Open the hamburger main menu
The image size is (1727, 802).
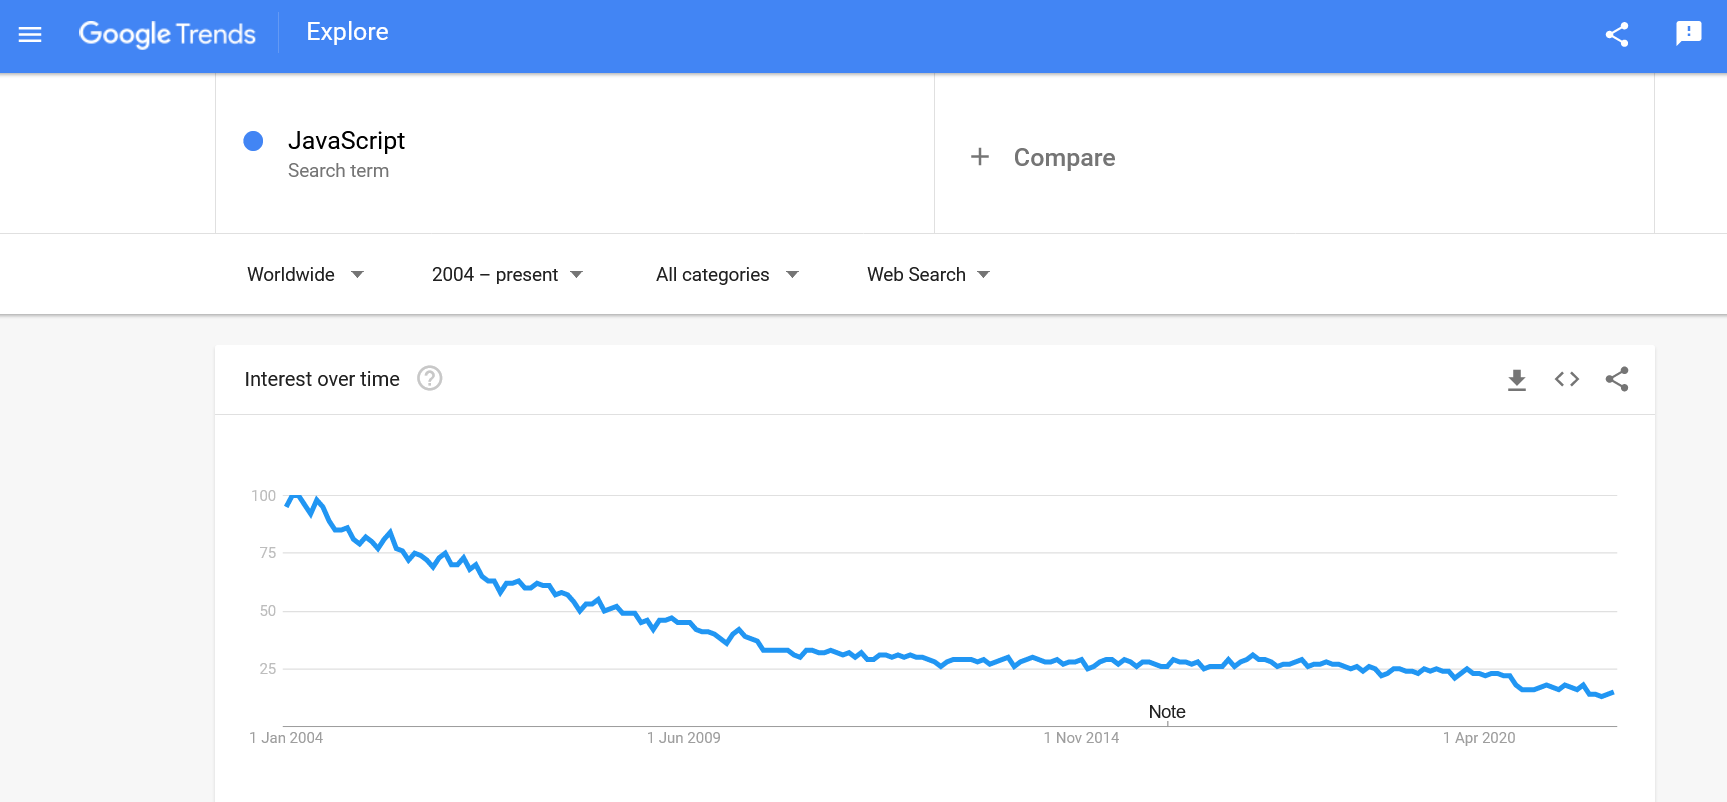pos(30,35)
